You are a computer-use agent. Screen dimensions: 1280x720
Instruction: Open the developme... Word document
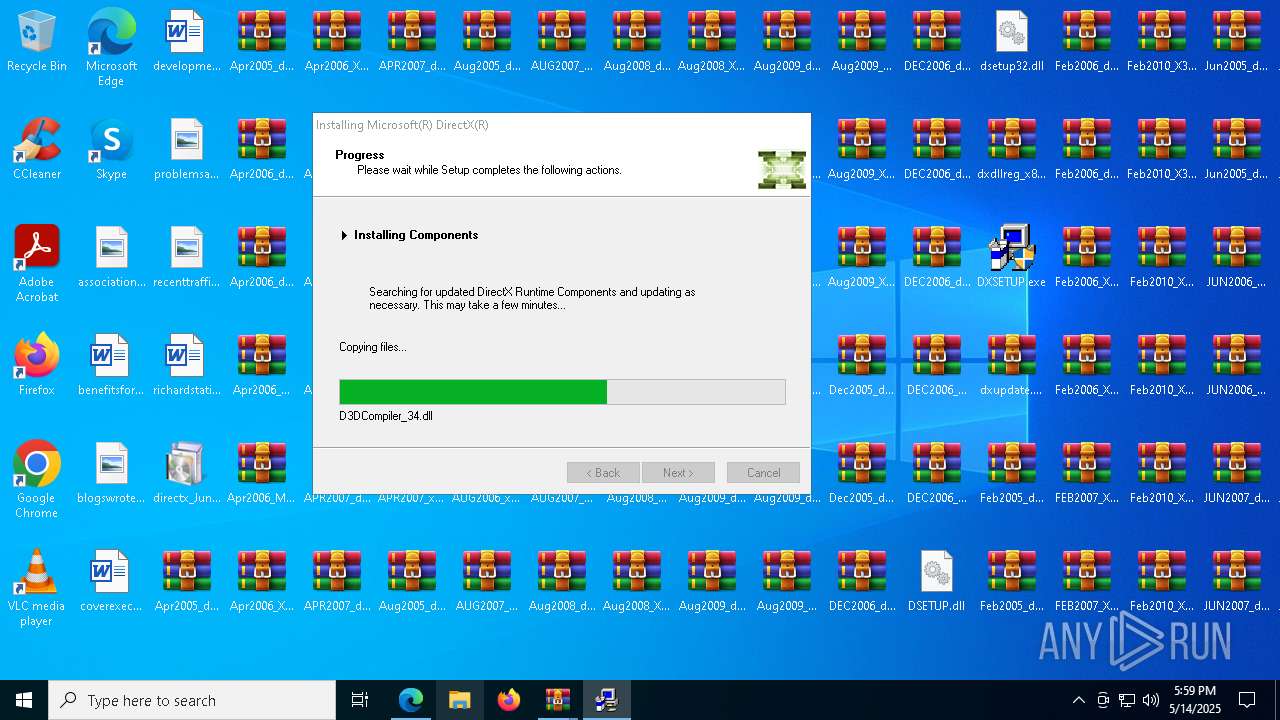tap(186, 42)
